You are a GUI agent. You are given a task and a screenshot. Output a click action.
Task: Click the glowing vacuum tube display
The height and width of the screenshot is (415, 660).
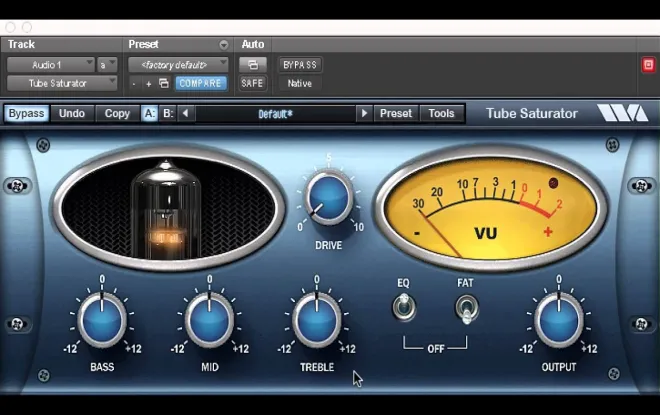(x=169, y=208)
